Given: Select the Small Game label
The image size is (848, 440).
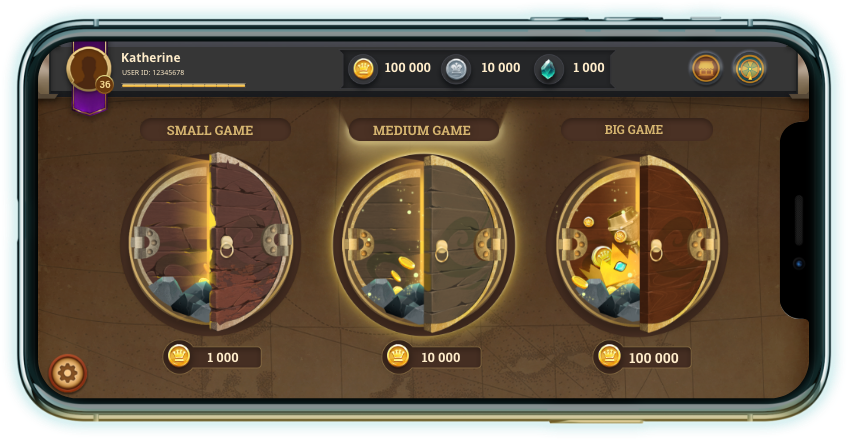Looking at the screenshot, I should (x=210, y=130).
